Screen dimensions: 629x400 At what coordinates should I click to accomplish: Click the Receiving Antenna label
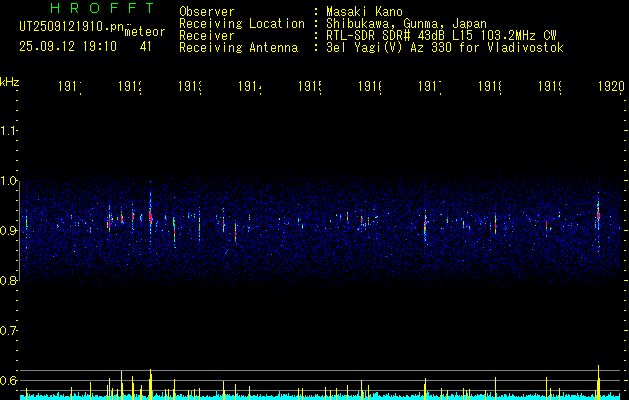click(x=239, y=48)
